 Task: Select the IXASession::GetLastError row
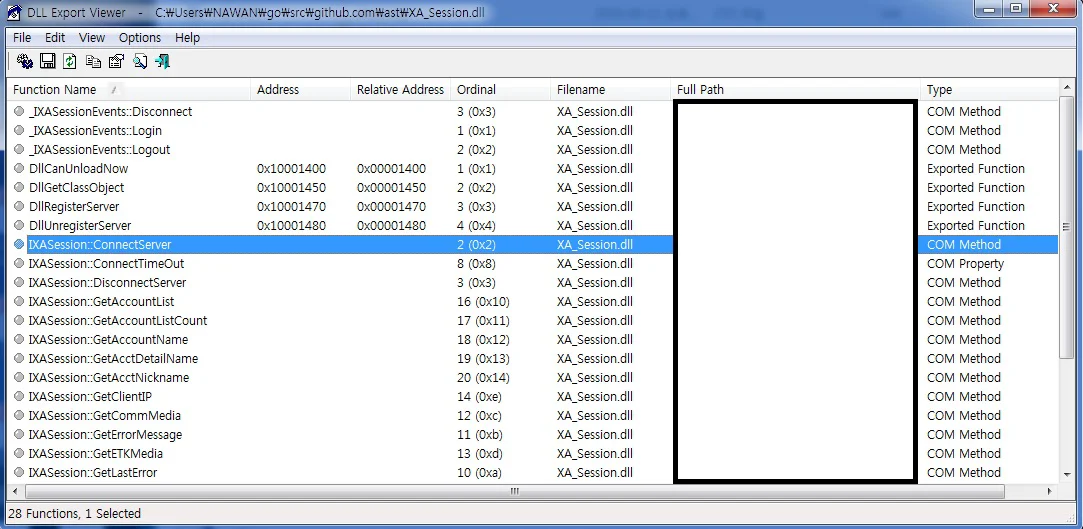click(x=533, y=472)
